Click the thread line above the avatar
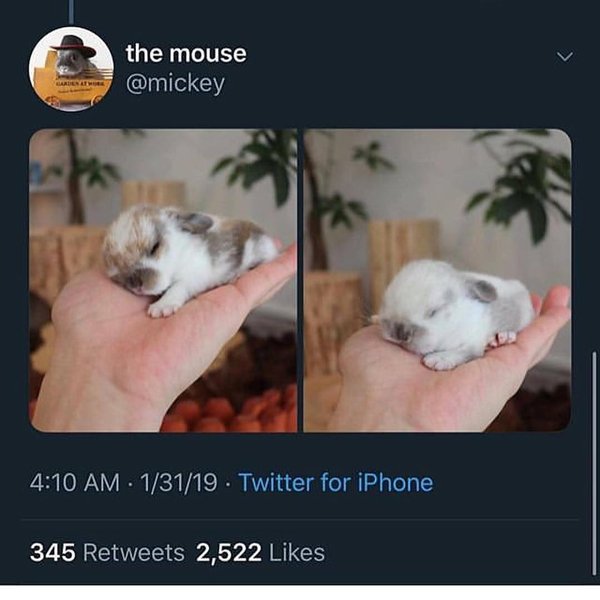The width and height of the screenshot is (600, 600). (x=71, y=10)
